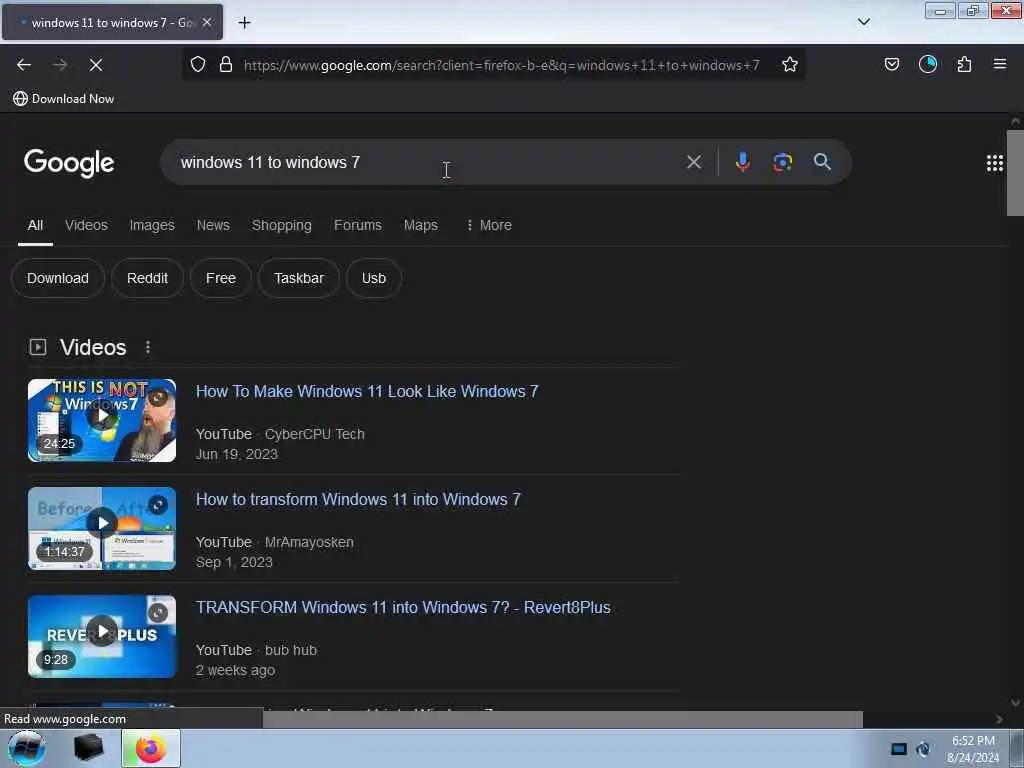Clear the Google search box text

tap(694, 162)
